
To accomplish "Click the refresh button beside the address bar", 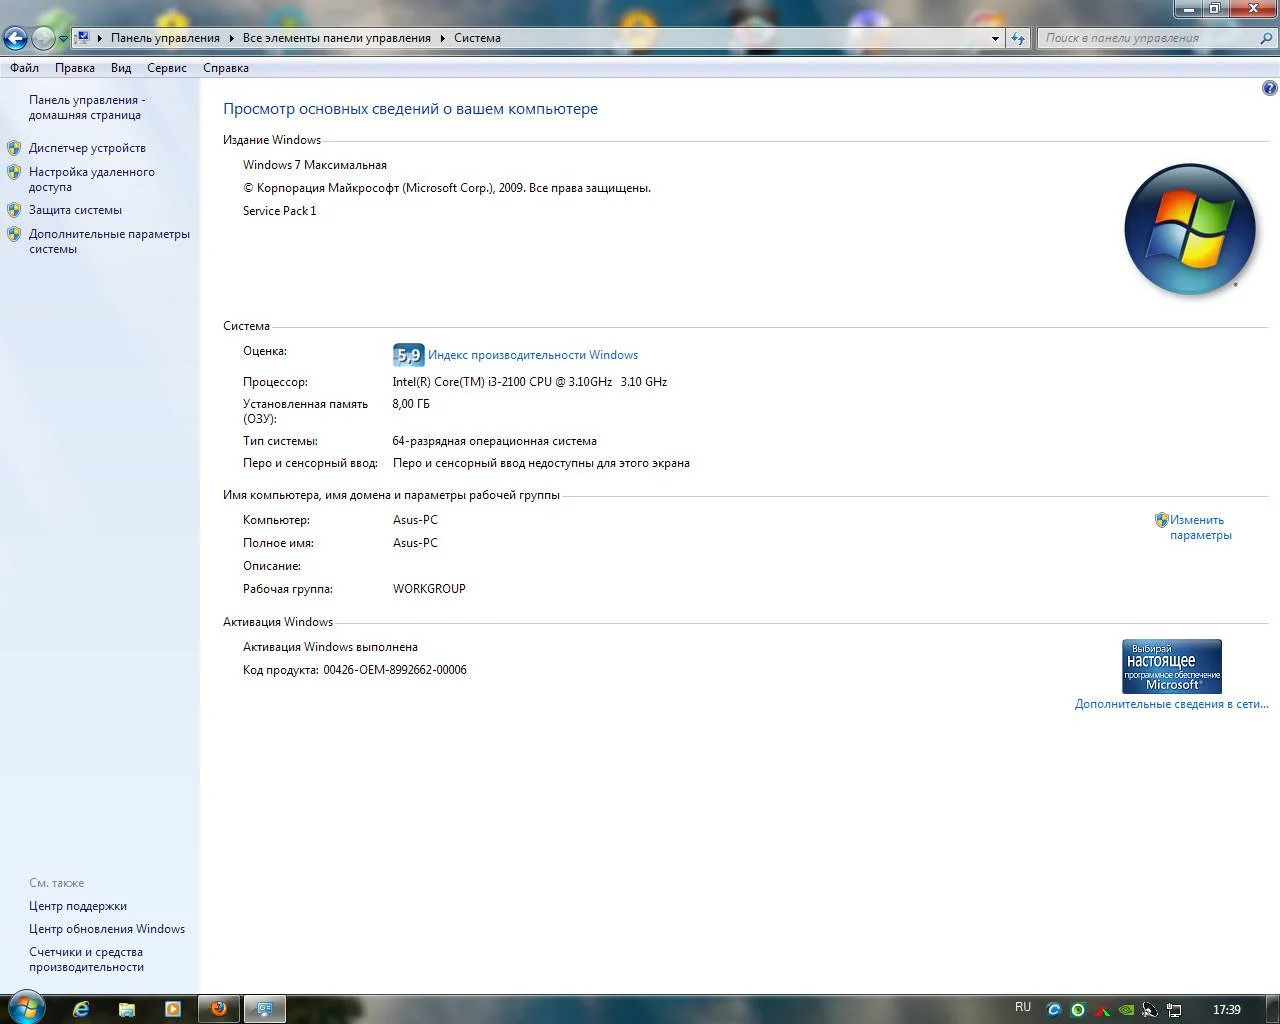I will pos(1018,38).
